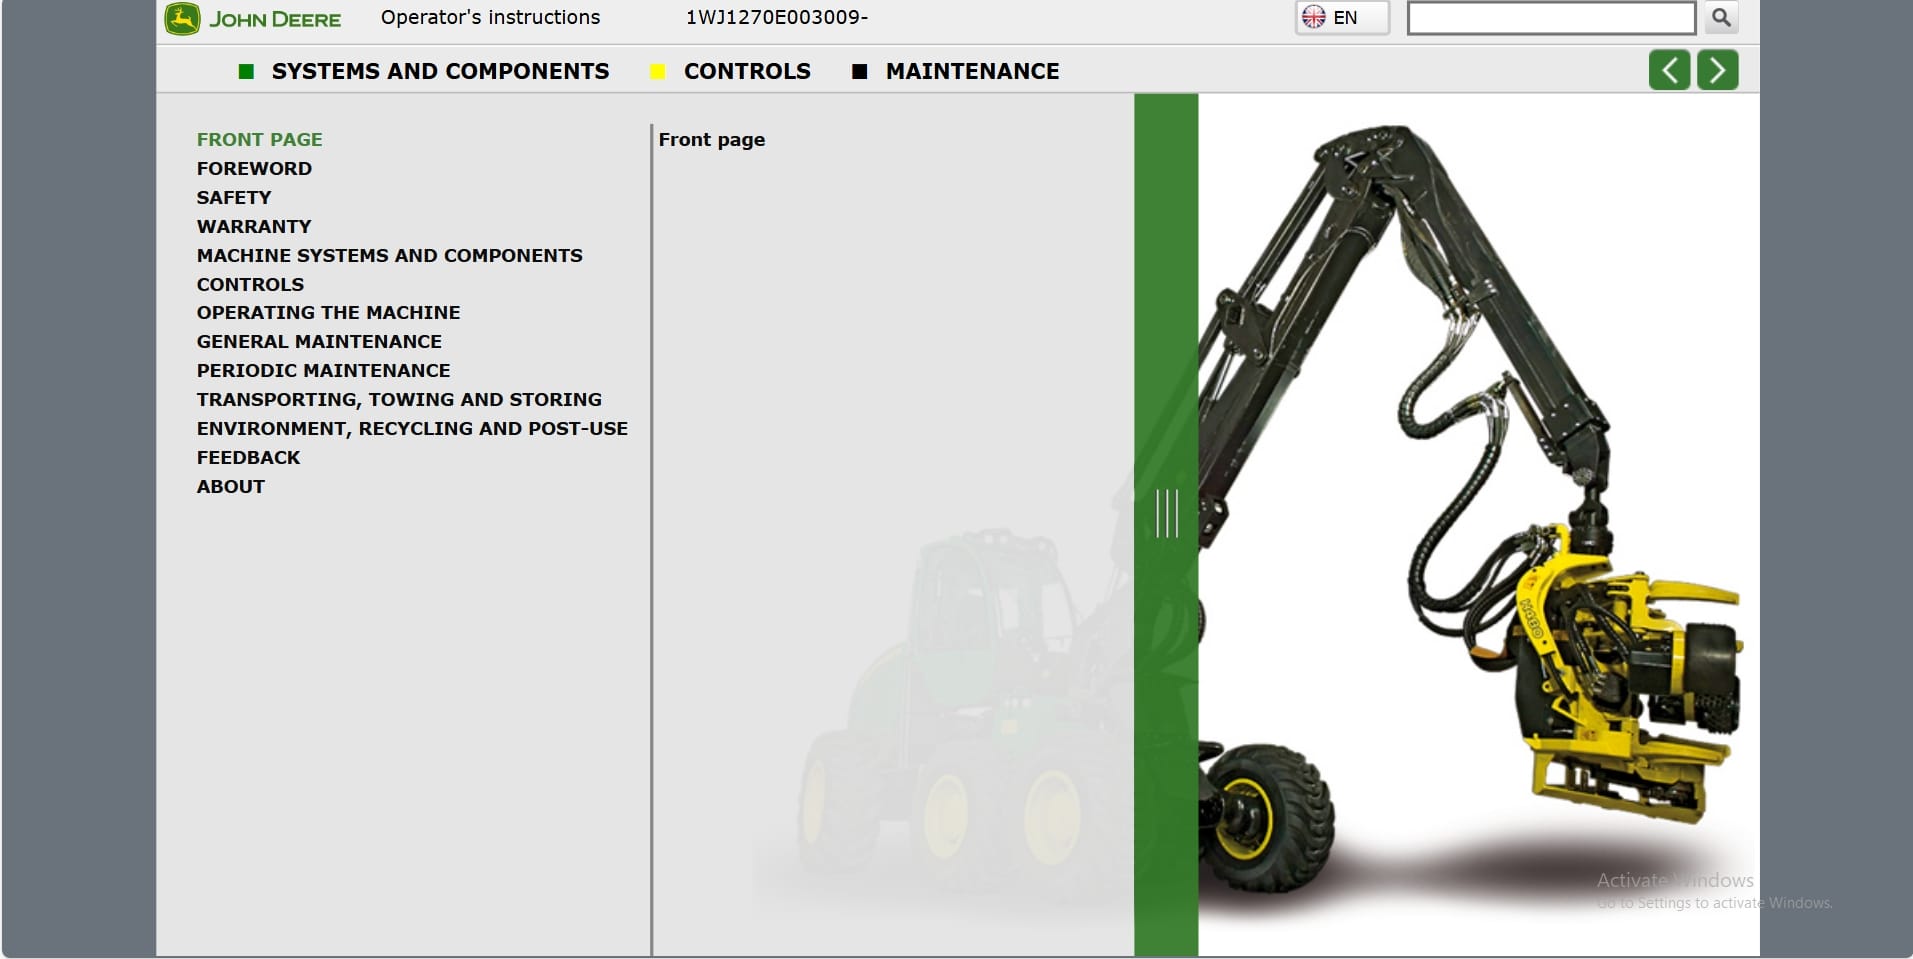1913x959 pixels.
Task: Click the yellow square beside Controls
Action: click(x=657, y=71)
